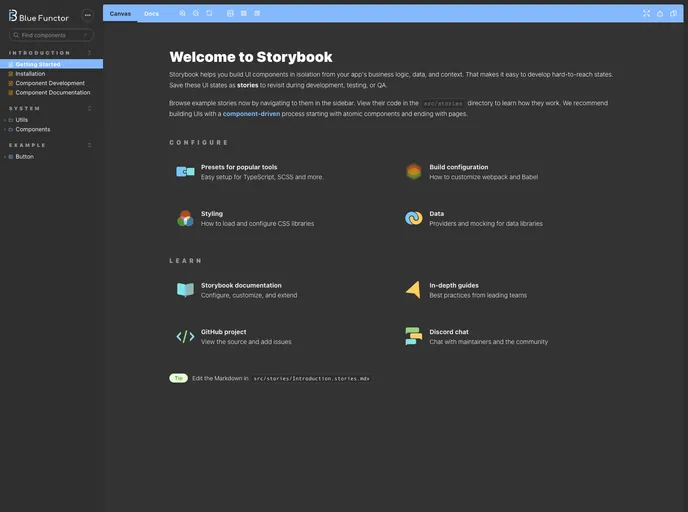This screenshot has height=512, width=688.
Task: Expand the Components folder in sidebar
Action: (32, 129)
